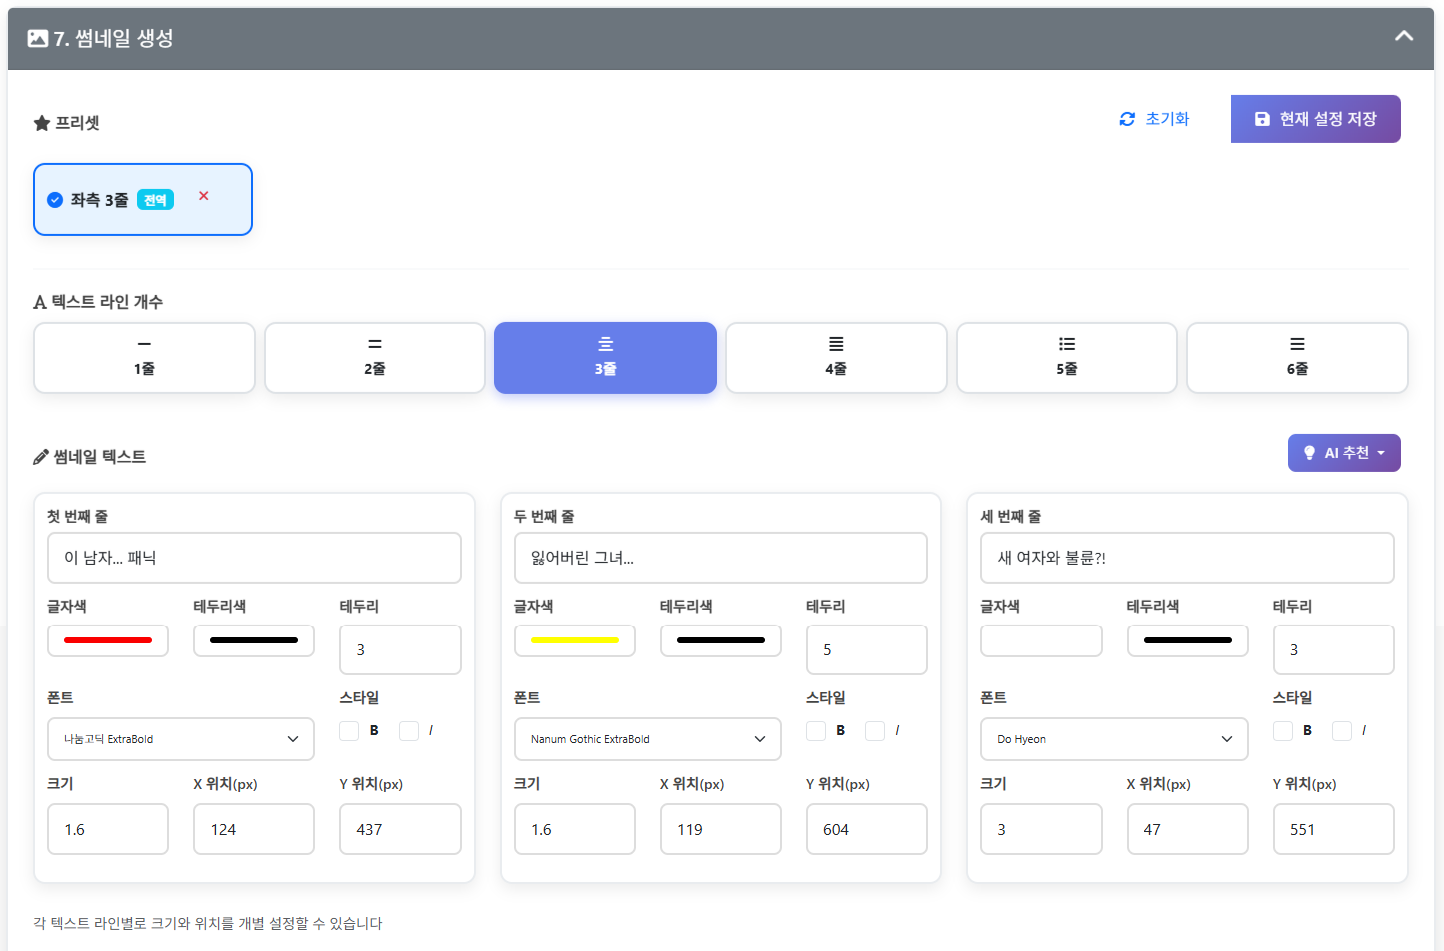Open the white text color swatch for third line
Image resolution: width=1444 pixels, height=951 pixels.
point(1041,640)
